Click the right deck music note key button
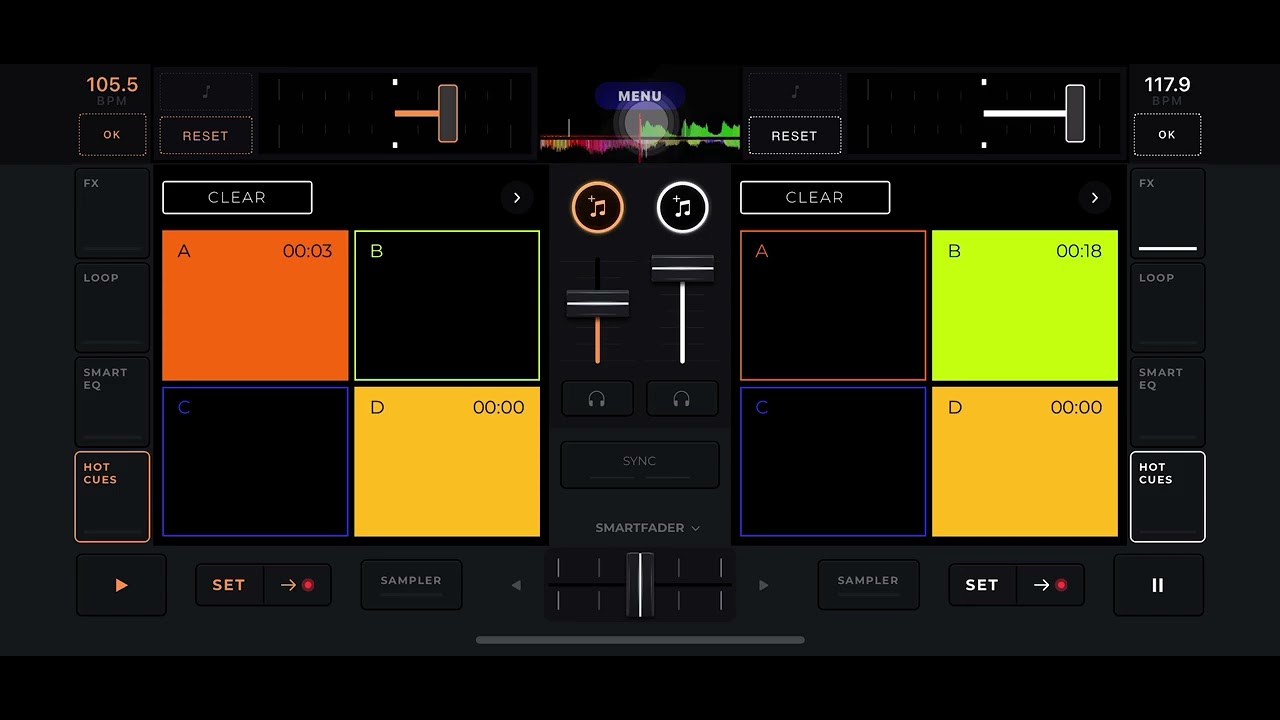 795,92
